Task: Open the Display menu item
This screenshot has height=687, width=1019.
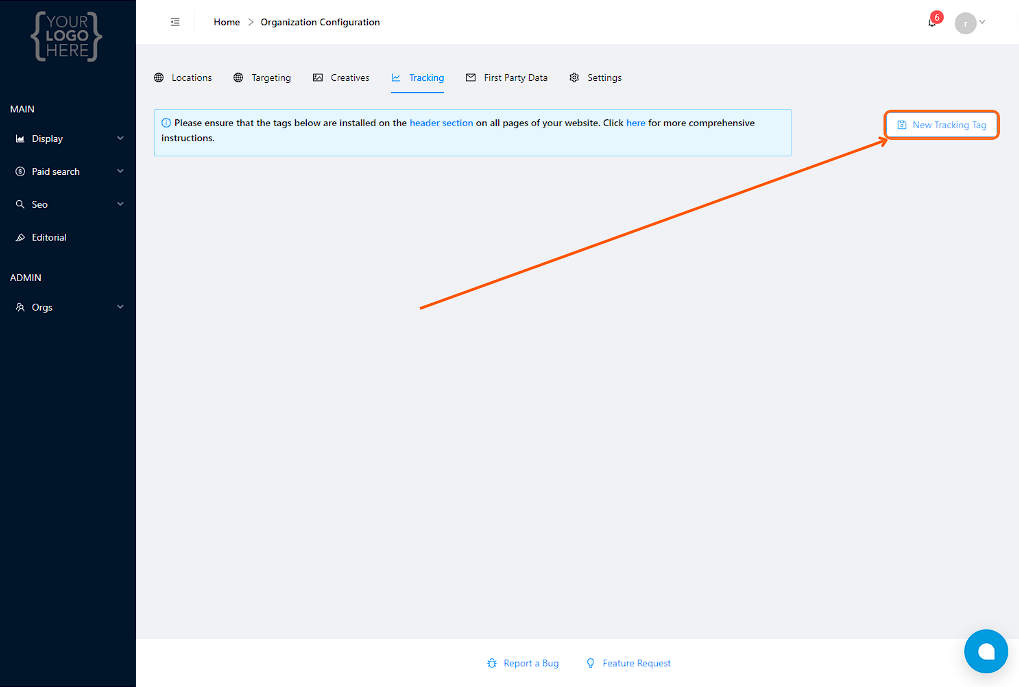Action: (68, 138)
